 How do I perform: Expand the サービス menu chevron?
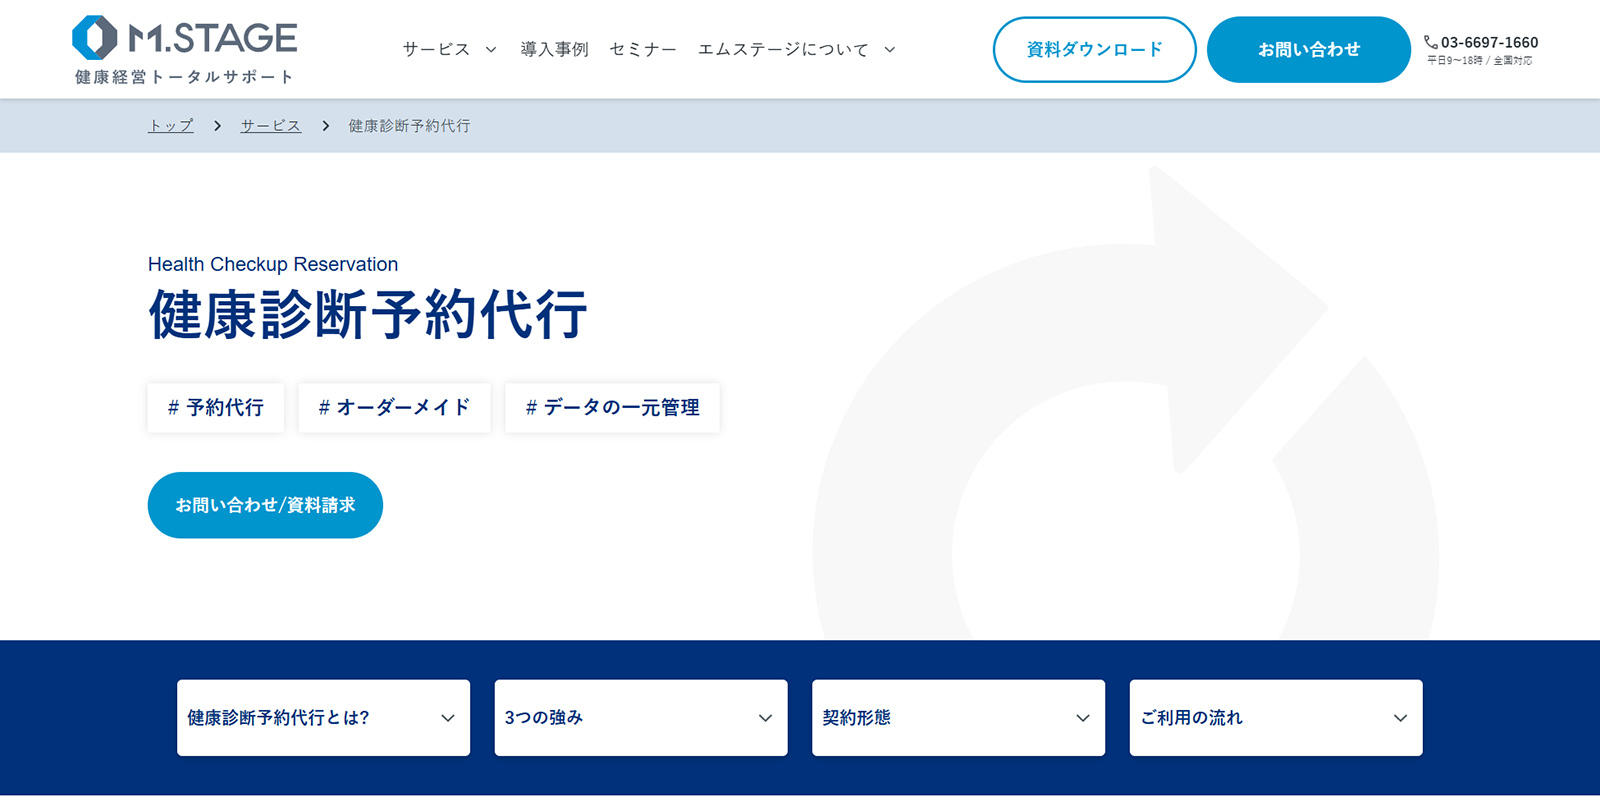(491, 50)
